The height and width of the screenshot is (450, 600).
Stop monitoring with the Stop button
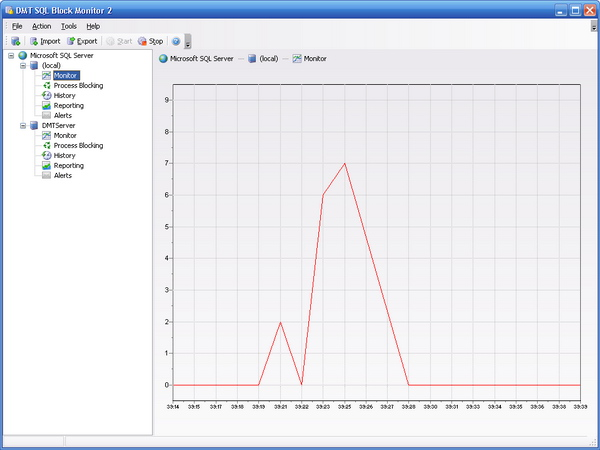pyautogui.click(x=150, y=41)
